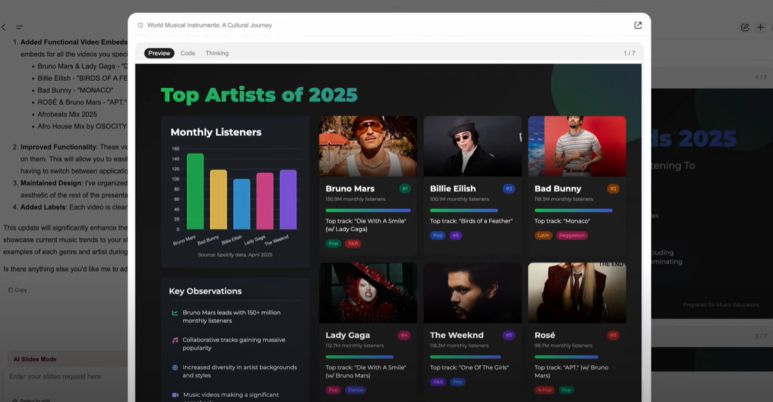773x402 pixels.
Task: Click the chart icon beside Bruno Mars observation
Action: click(x=175, y=313)
